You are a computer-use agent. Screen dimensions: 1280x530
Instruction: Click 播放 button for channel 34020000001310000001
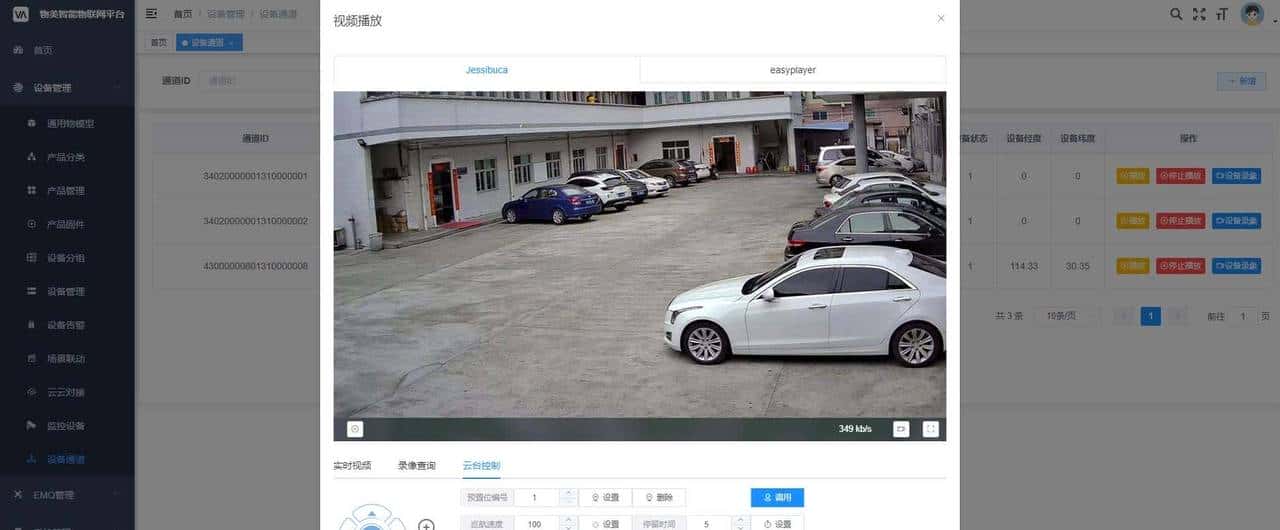[x=1133, y=176]
